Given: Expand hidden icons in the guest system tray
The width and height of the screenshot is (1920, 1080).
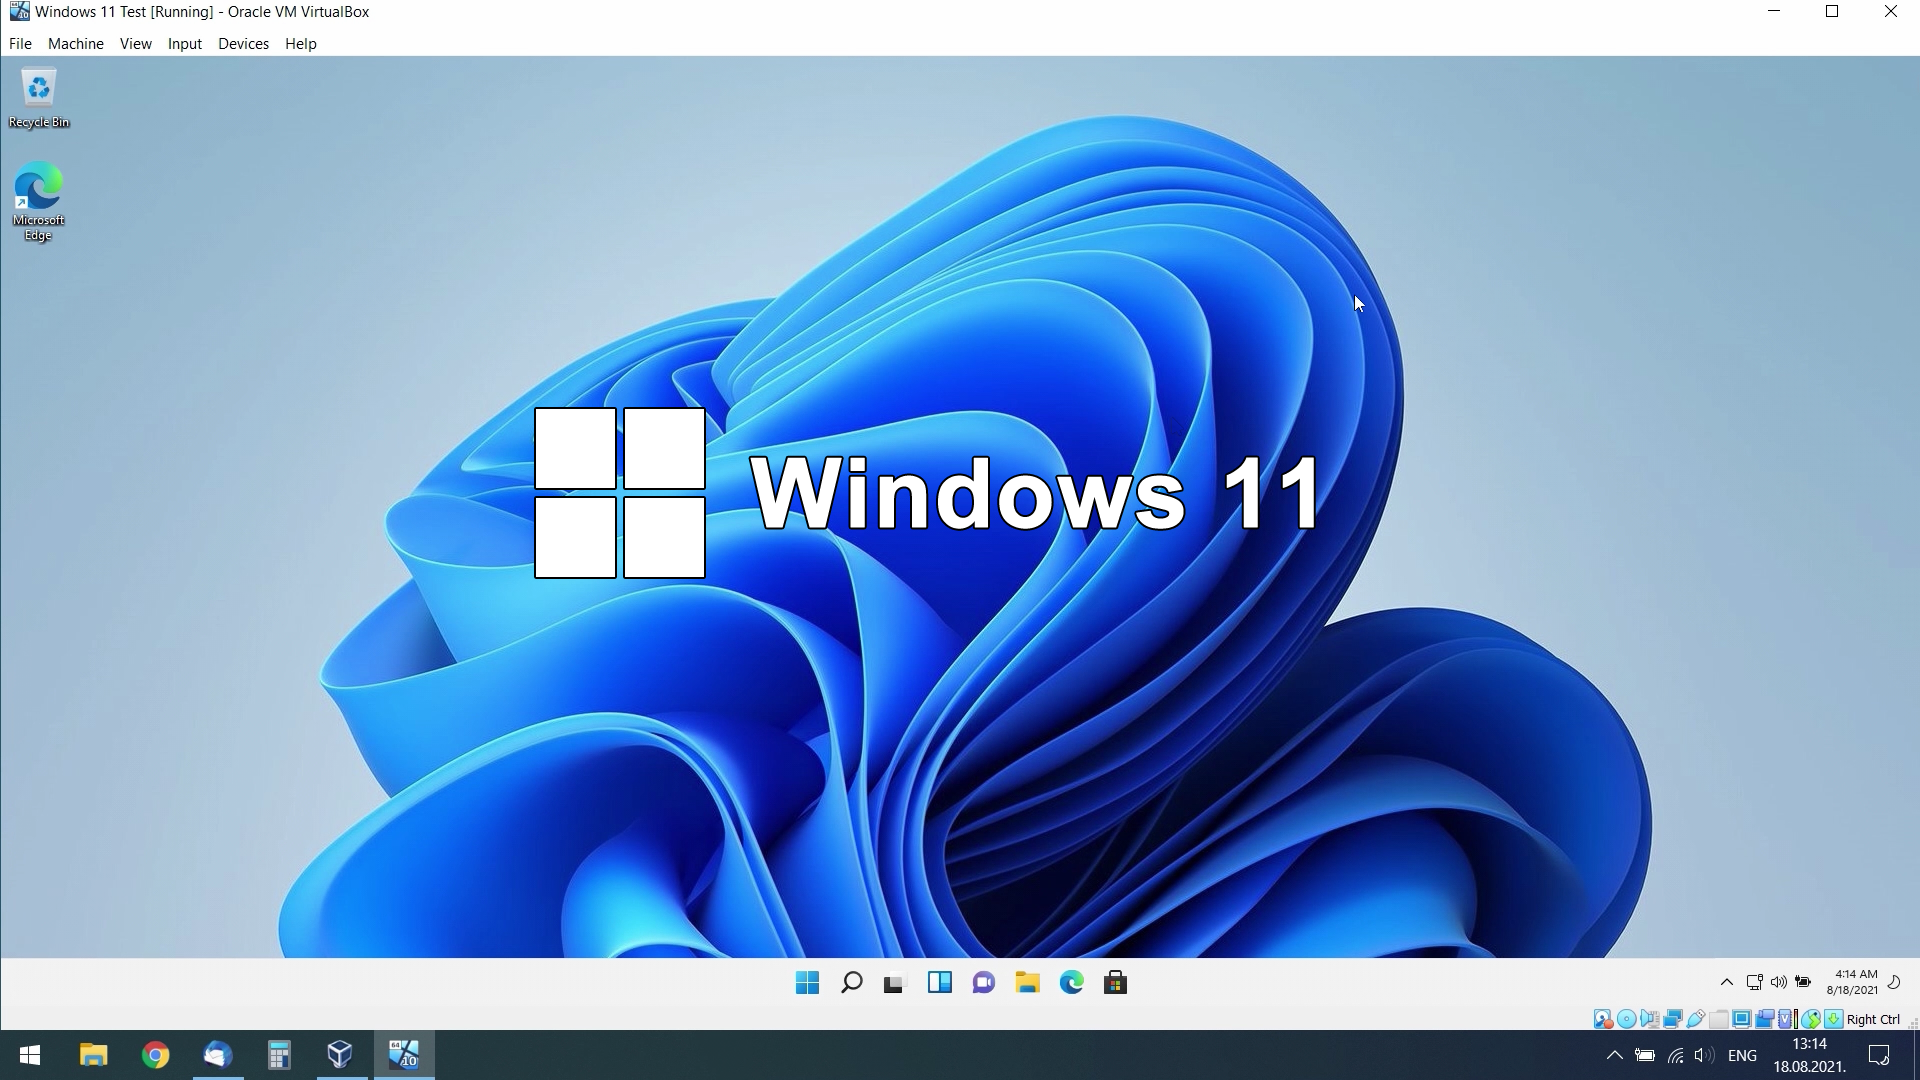Looking at the screenshot, I should point(1725,982).
